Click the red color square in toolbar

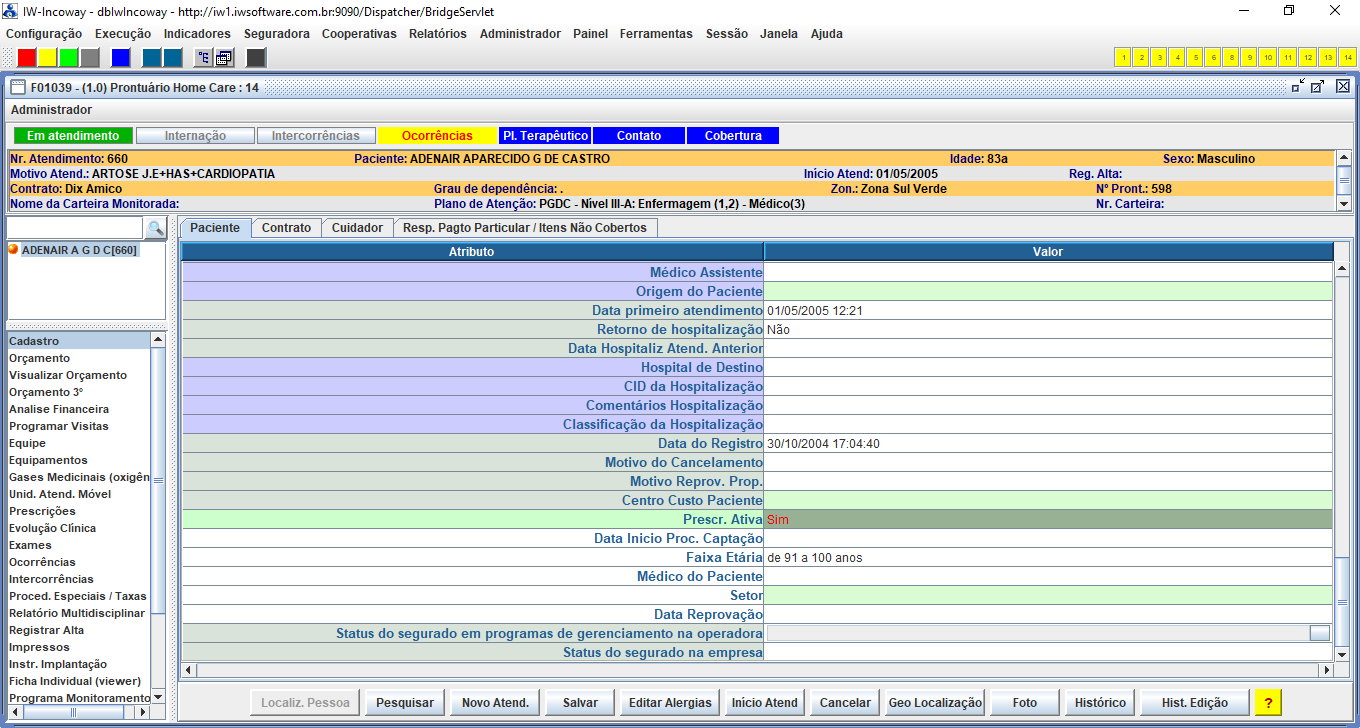pos(27,57)
